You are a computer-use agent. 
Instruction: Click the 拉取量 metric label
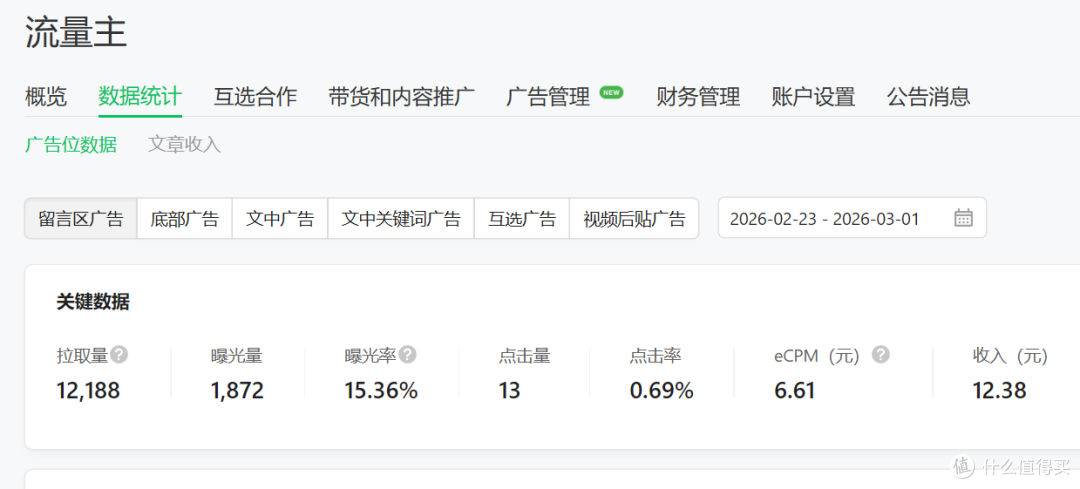[83, 356]
